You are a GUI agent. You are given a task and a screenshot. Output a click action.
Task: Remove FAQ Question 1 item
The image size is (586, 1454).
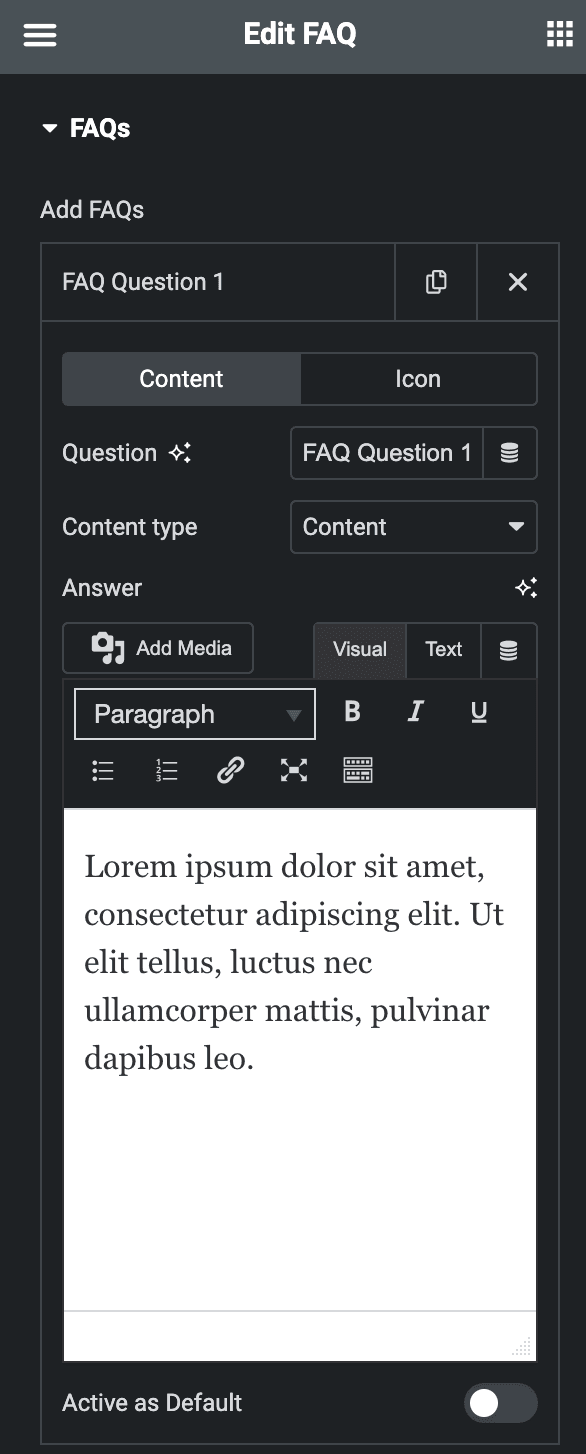click(517, 282)
